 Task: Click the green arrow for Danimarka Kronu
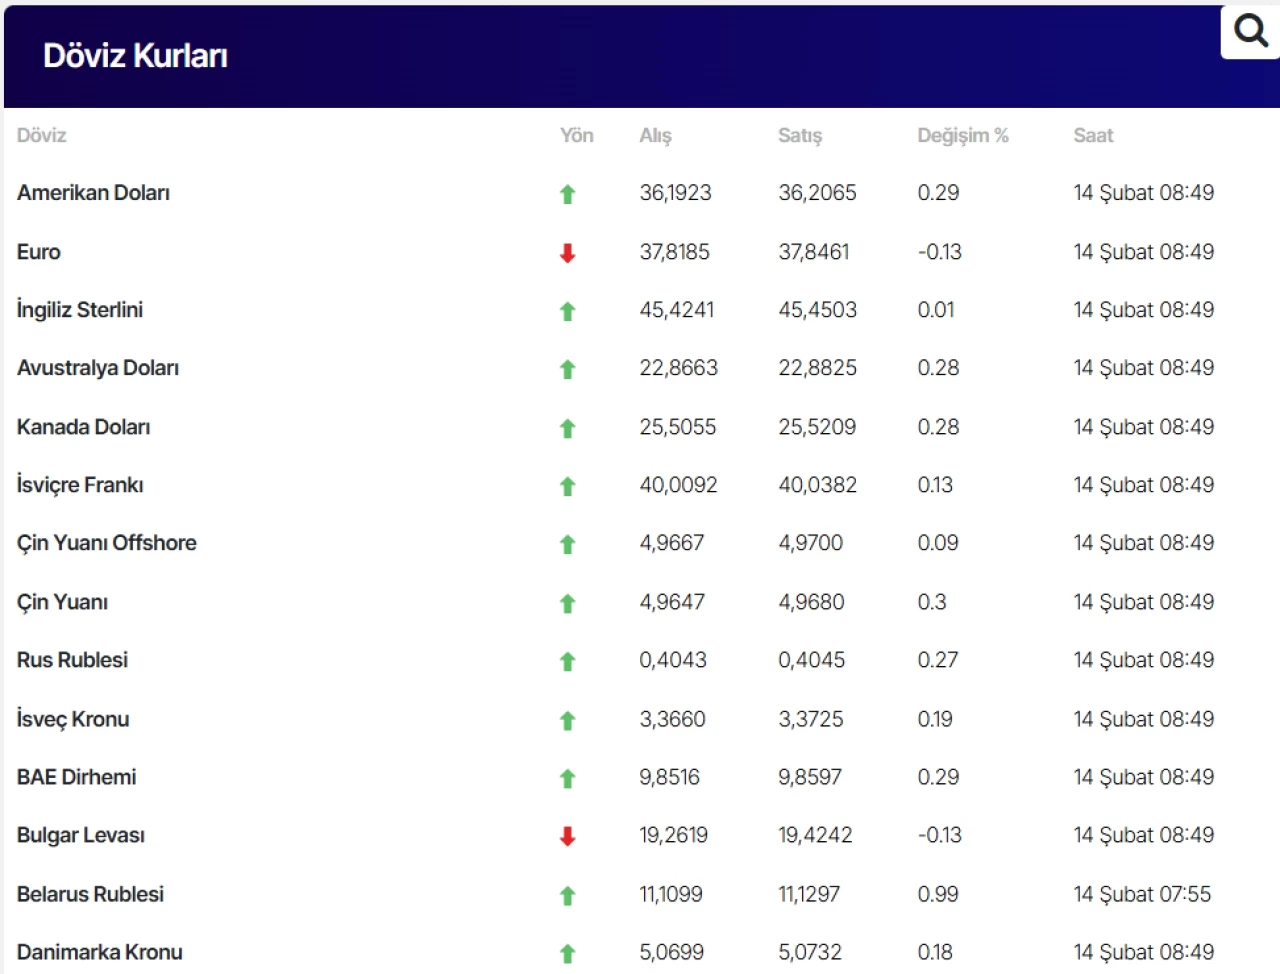click(568, 953)
